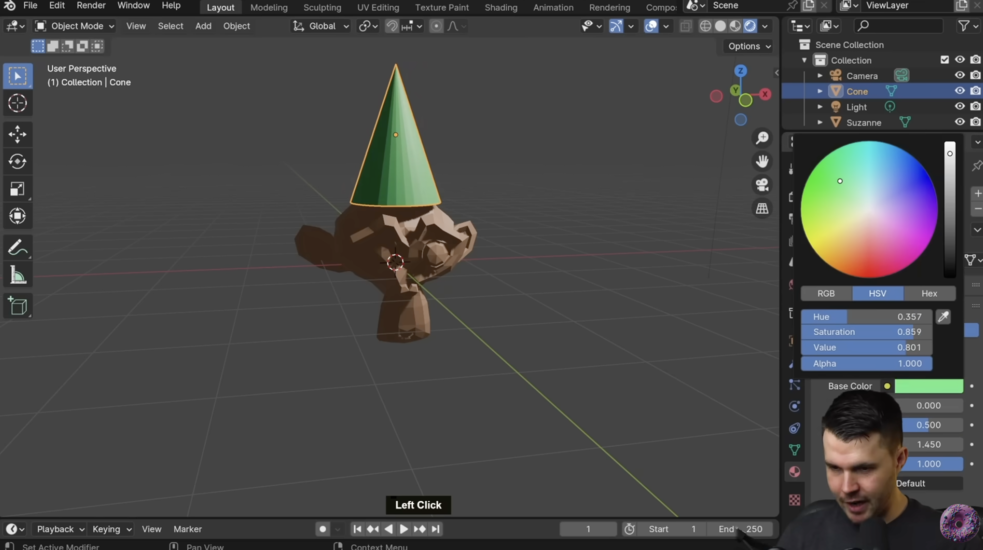Image resolution: width=983 pixels, height=550 pixels.
Task: Open the Material properties tab icon
Action: pyautogui.click(x=794, y=472)
